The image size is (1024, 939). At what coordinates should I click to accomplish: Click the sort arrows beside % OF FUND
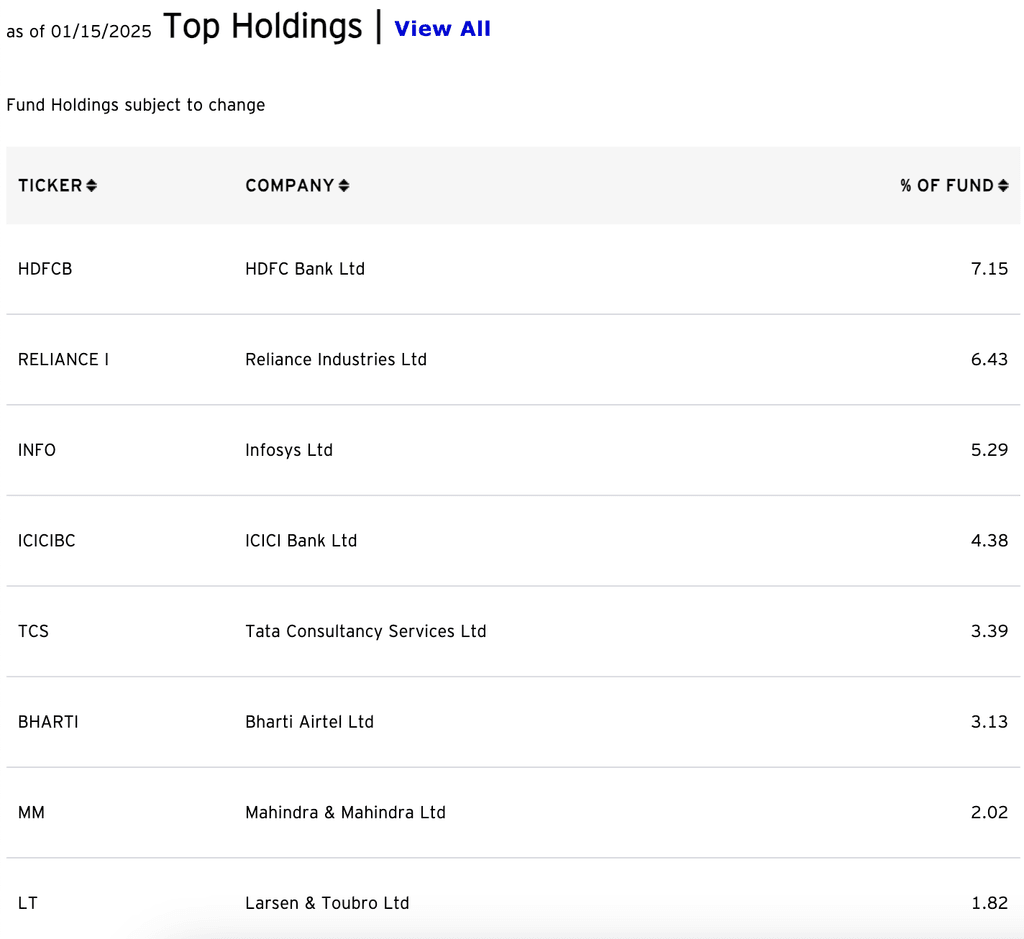1003,186
